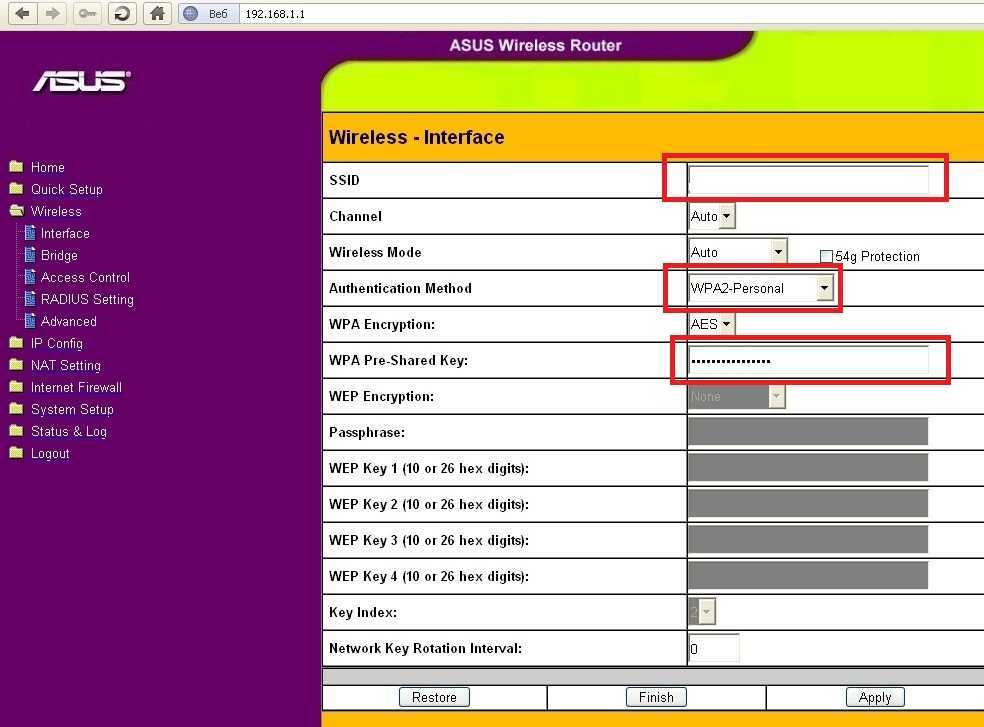Go forward with the browser forward arrow
This screenshot has width=984, height=727.
click(x=53, y=13)
